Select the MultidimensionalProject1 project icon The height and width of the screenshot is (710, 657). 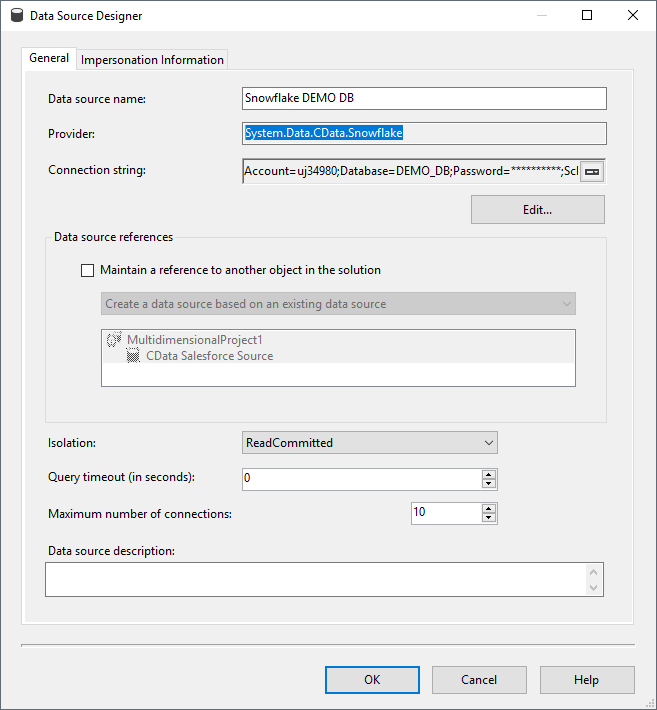click(113, 340)
